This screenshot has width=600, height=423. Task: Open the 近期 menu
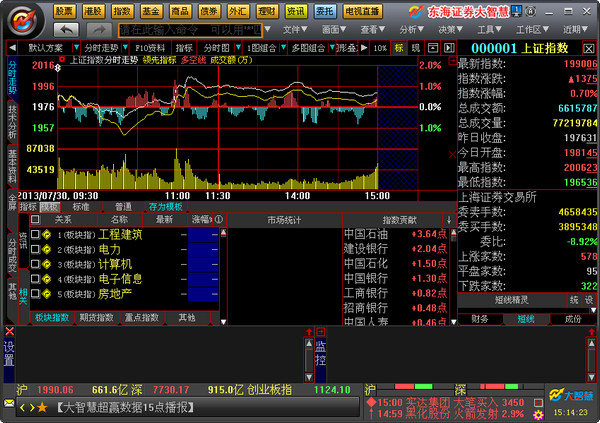pos(575,29)
